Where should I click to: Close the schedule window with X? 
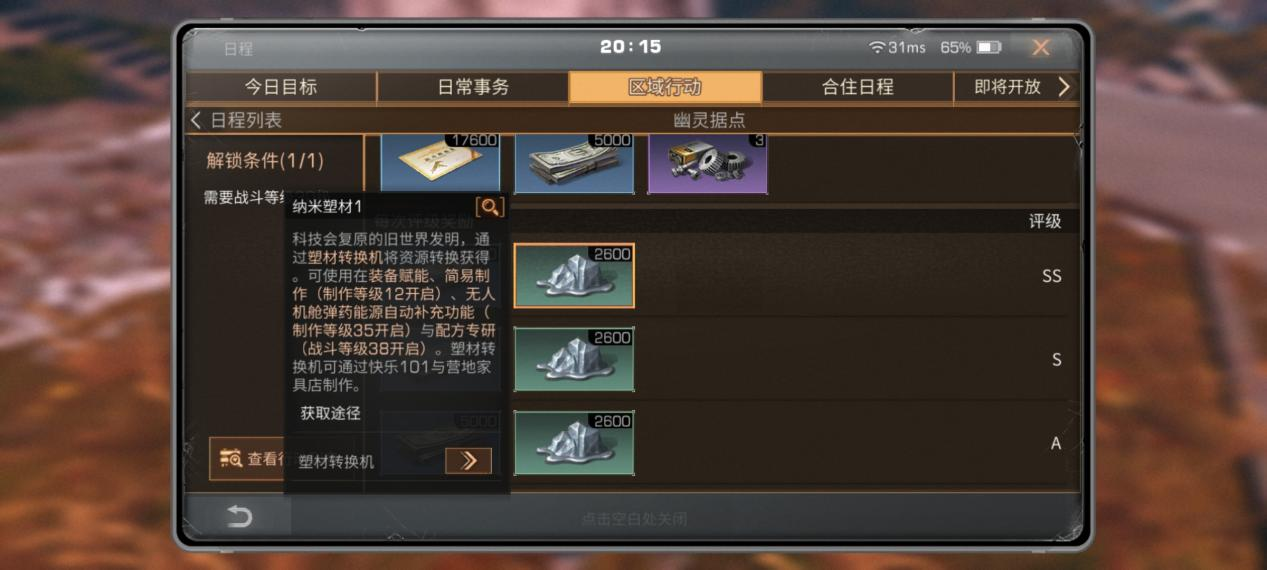coord(1041,47)
